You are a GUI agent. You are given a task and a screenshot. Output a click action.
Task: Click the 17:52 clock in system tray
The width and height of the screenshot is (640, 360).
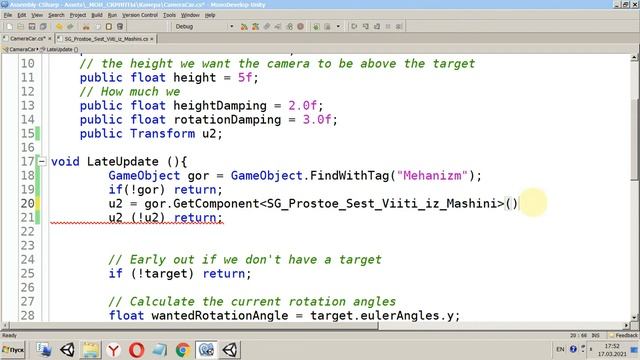[612, 346]
